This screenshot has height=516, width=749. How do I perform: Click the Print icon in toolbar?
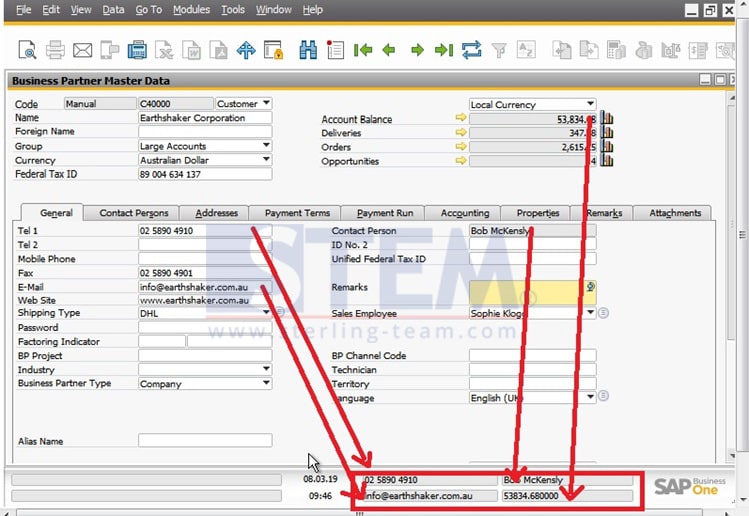point(55,50)
